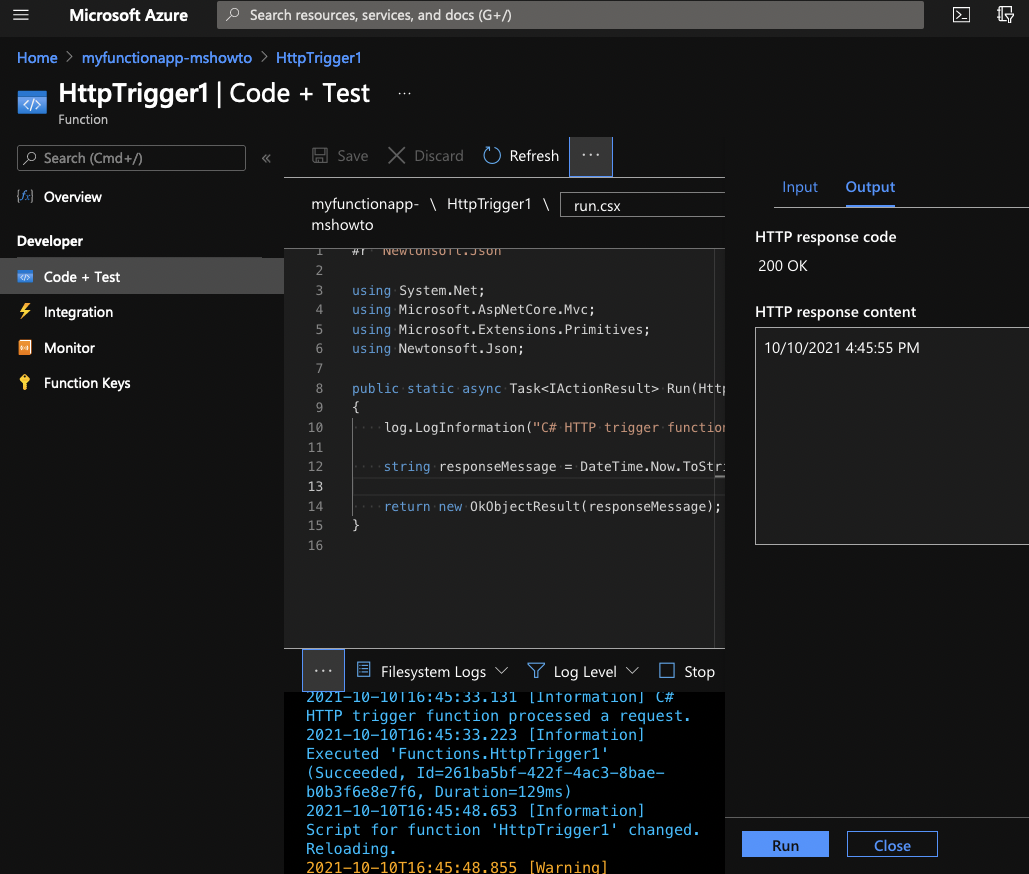This screenshot has width=1029, height=874.
Task: Focus the sidebar Search (Cmd+/) field
Action: 131,158
